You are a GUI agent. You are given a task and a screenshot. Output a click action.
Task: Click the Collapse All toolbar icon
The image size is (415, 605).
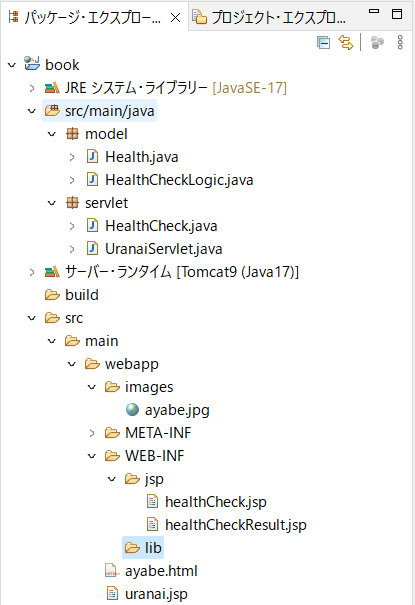click(x=323, y=42)
